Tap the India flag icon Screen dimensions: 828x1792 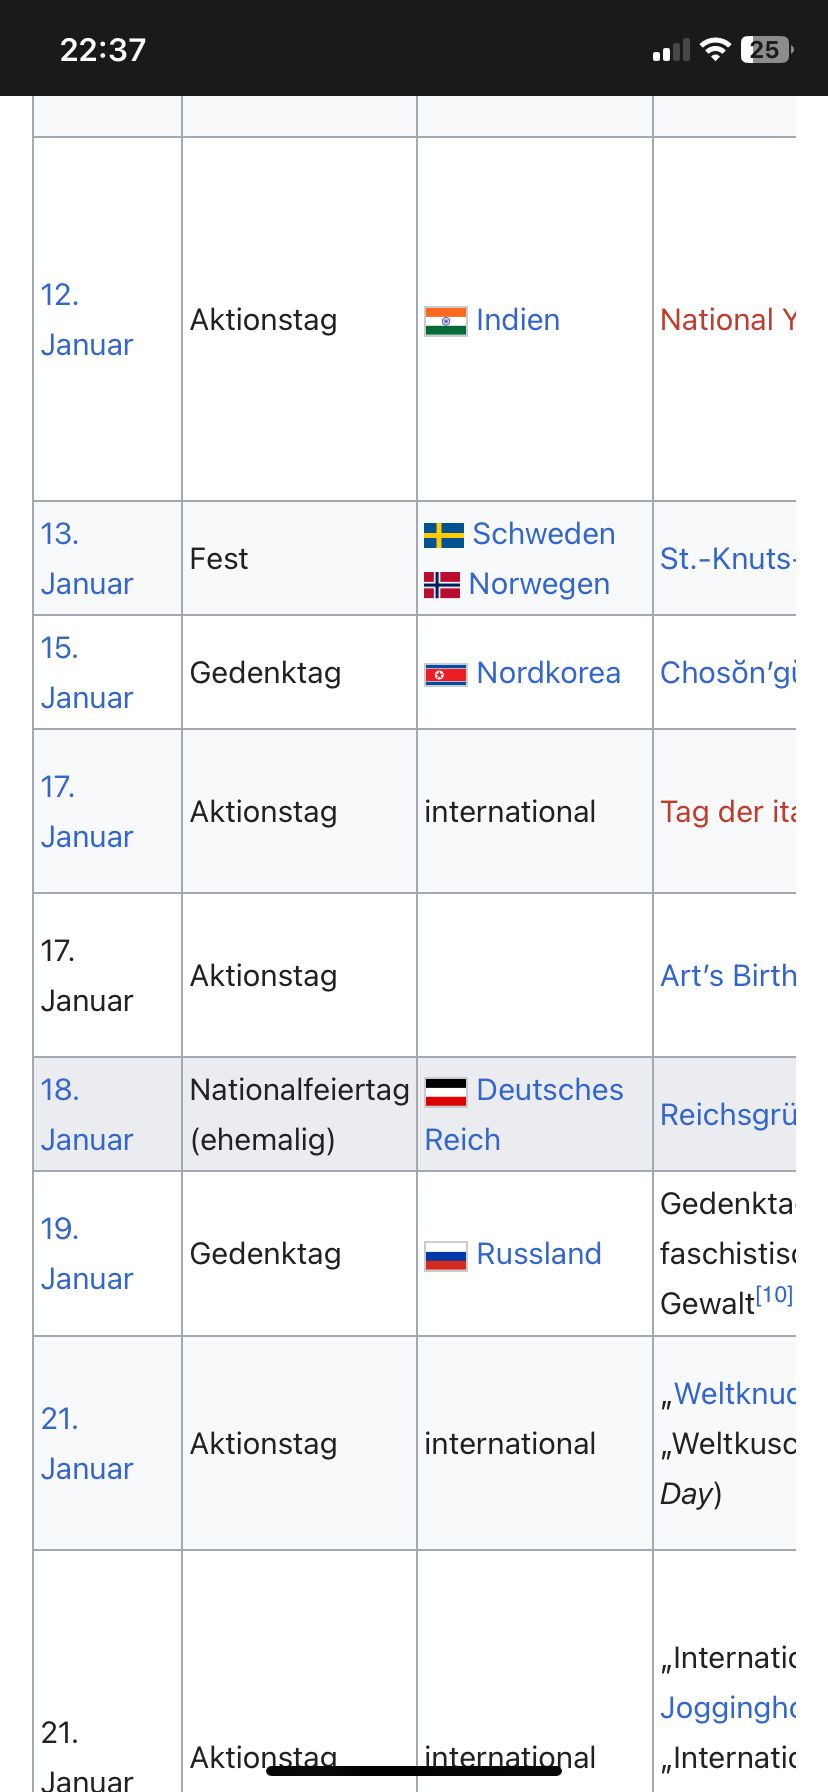point(445,321)
